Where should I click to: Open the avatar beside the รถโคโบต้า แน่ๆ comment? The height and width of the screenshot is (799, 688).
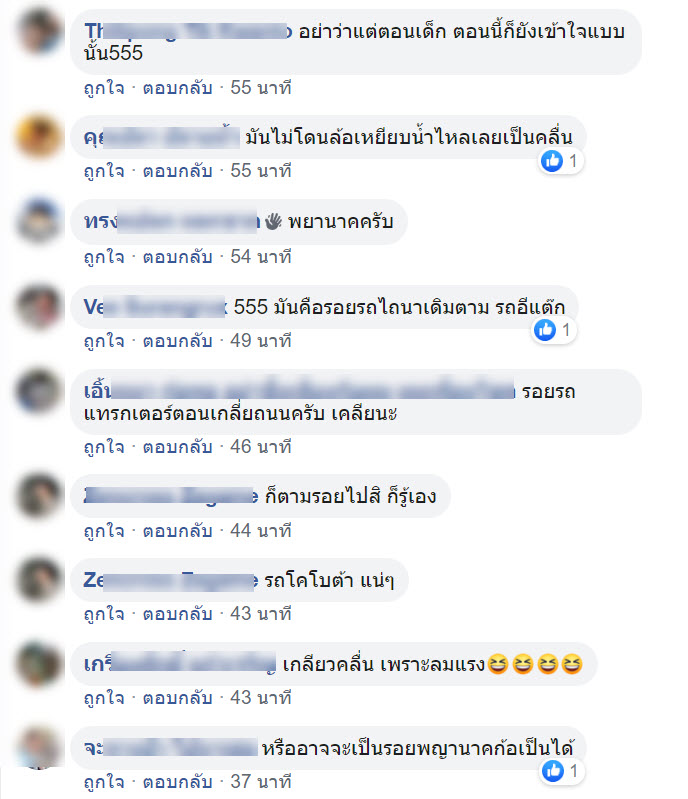pyautogui.click(x=39, y=579)
